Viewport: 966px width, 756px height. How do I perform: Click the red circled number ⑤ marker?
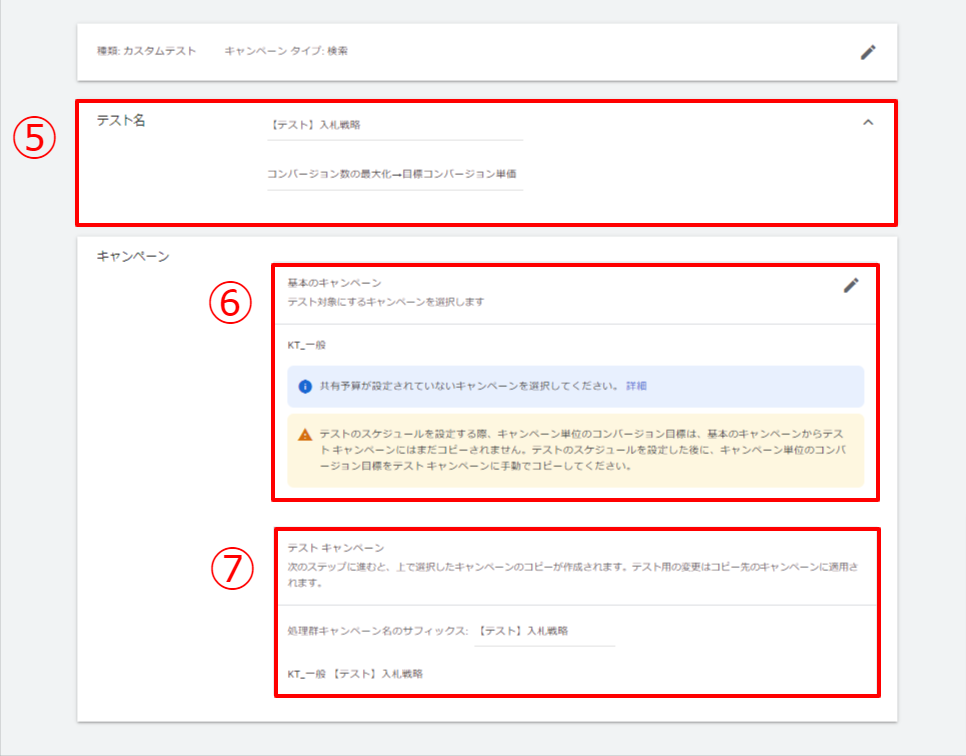pos(35,139)
